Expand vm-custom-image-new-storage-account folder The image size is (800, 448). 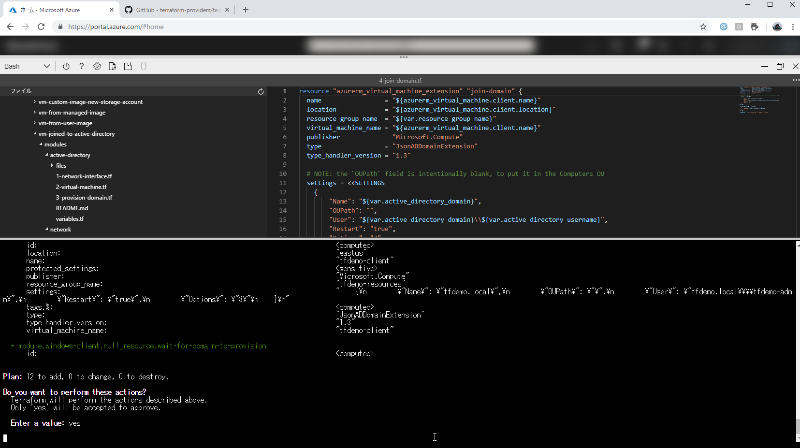coord(35,102)
